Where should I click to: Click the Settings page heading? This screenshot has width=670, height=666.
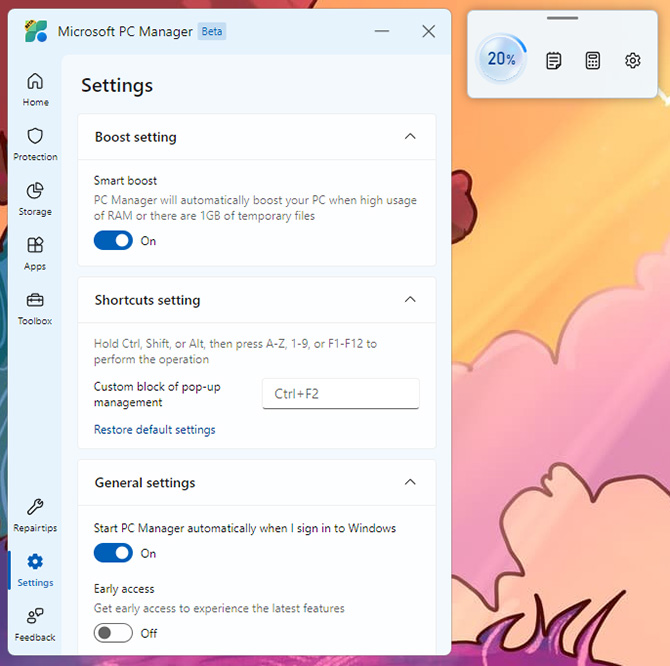click(117, 85)
